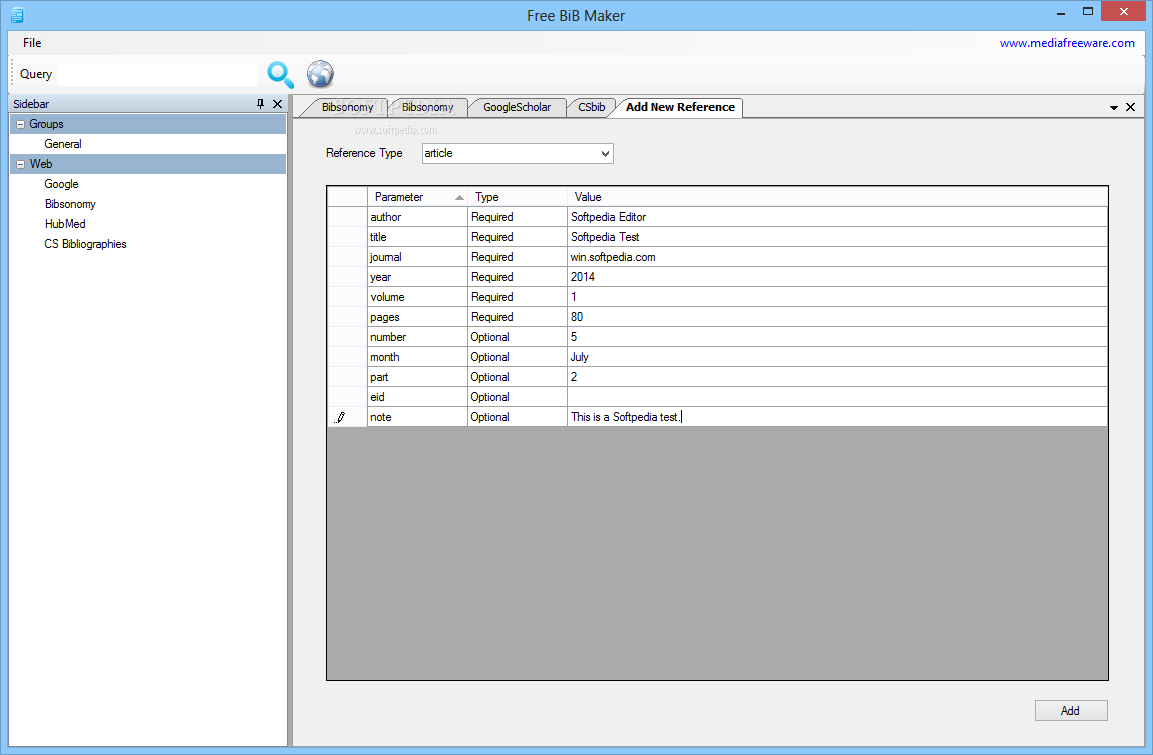Select Google in the sidebar tree

tap(61, 184)
